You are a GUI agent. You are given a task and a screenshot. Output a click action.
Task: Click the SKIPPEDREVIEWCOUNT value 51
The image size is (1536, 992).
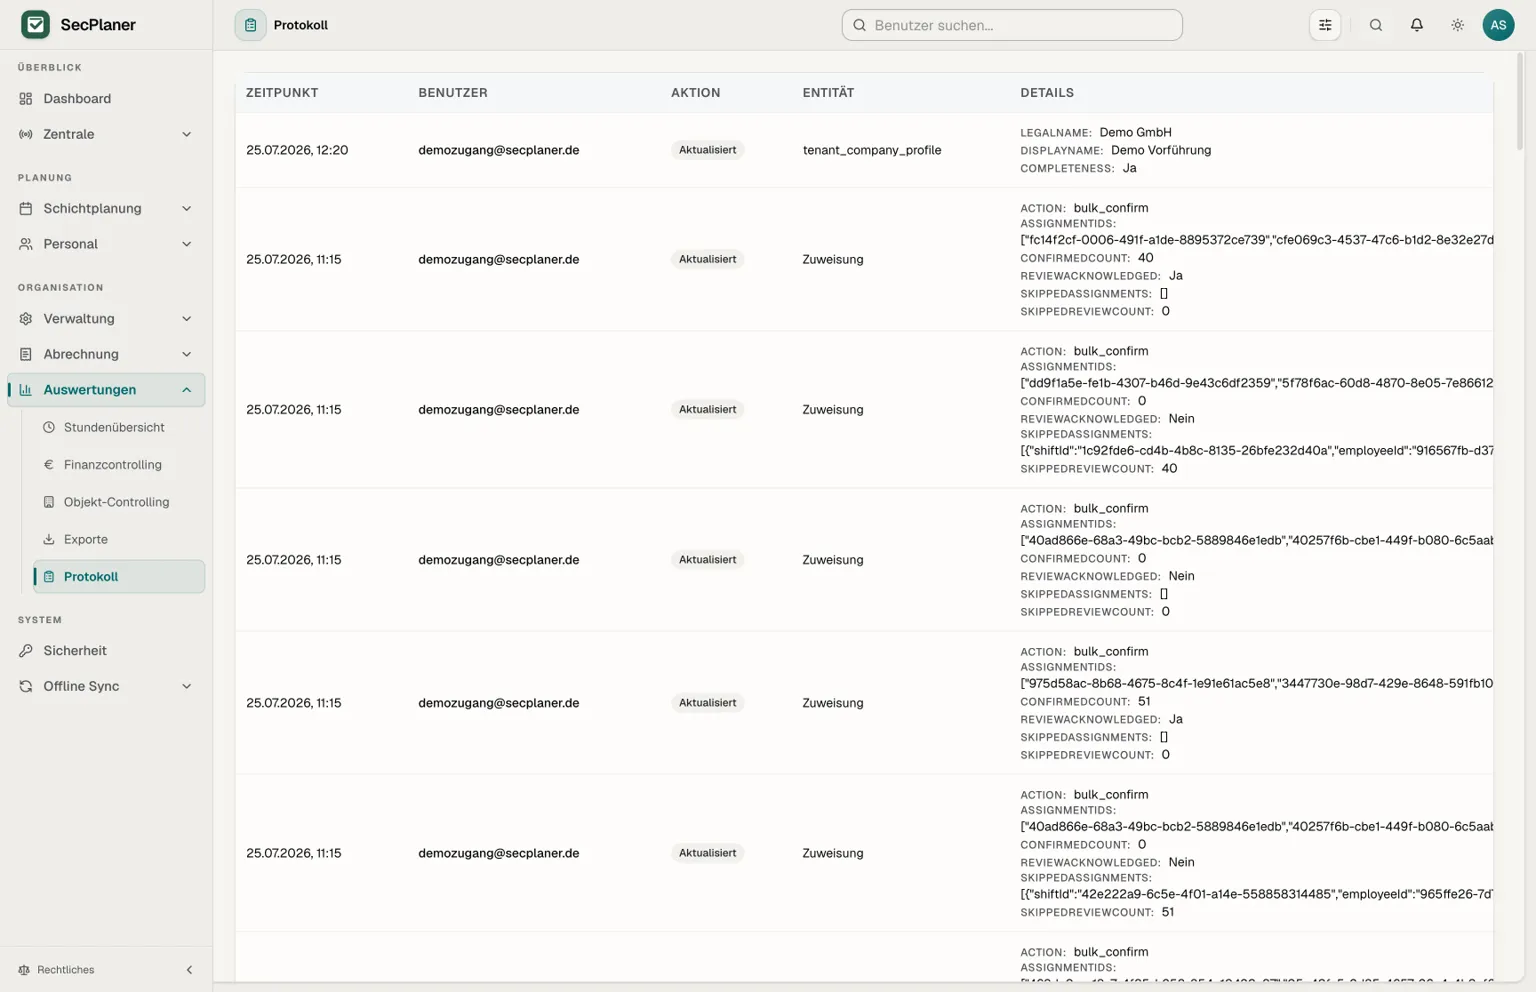[x=1168, y=913]
